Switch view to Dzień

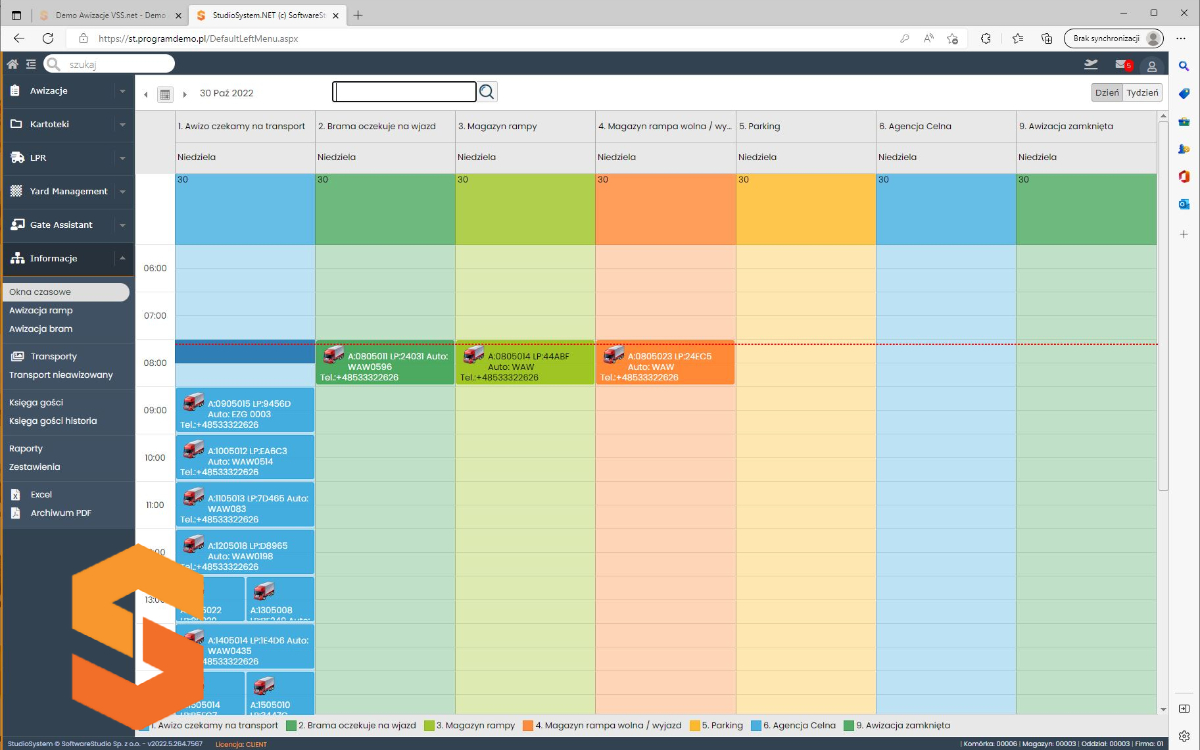pos(1106,93)
